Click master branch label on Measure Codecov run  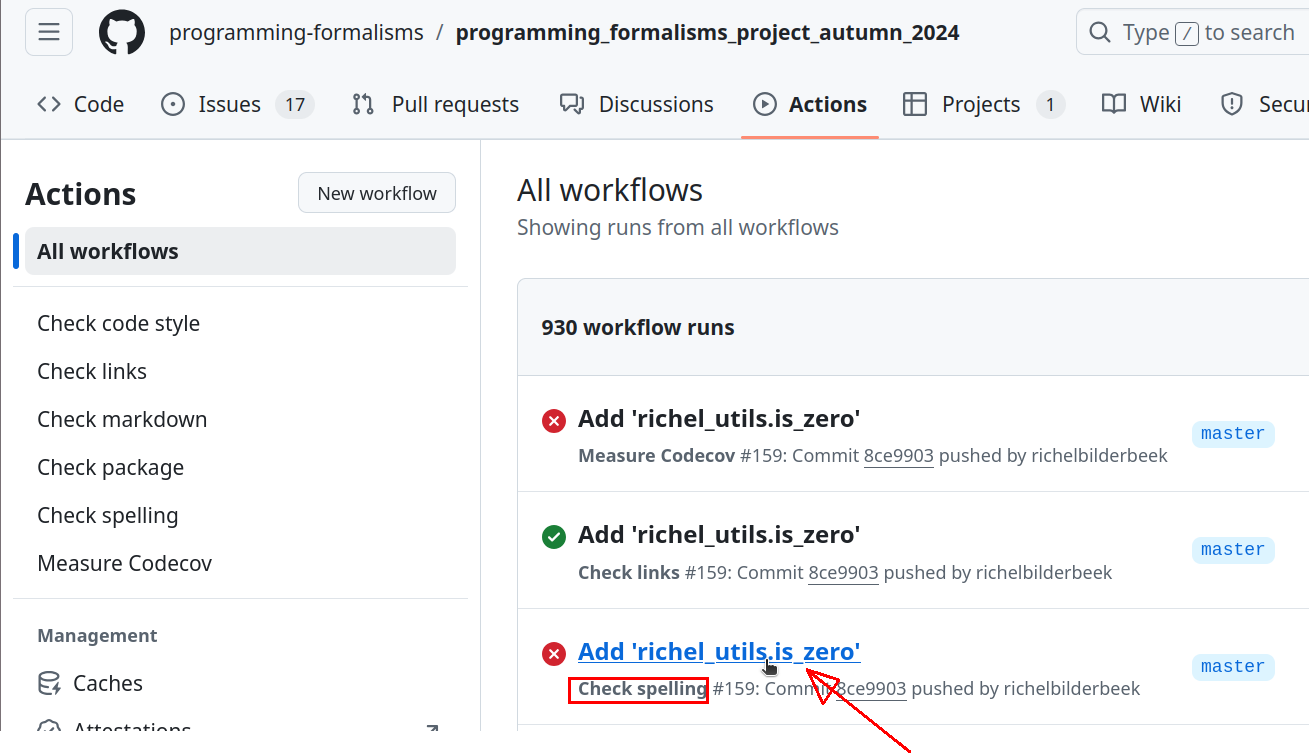click(1232, 433)
